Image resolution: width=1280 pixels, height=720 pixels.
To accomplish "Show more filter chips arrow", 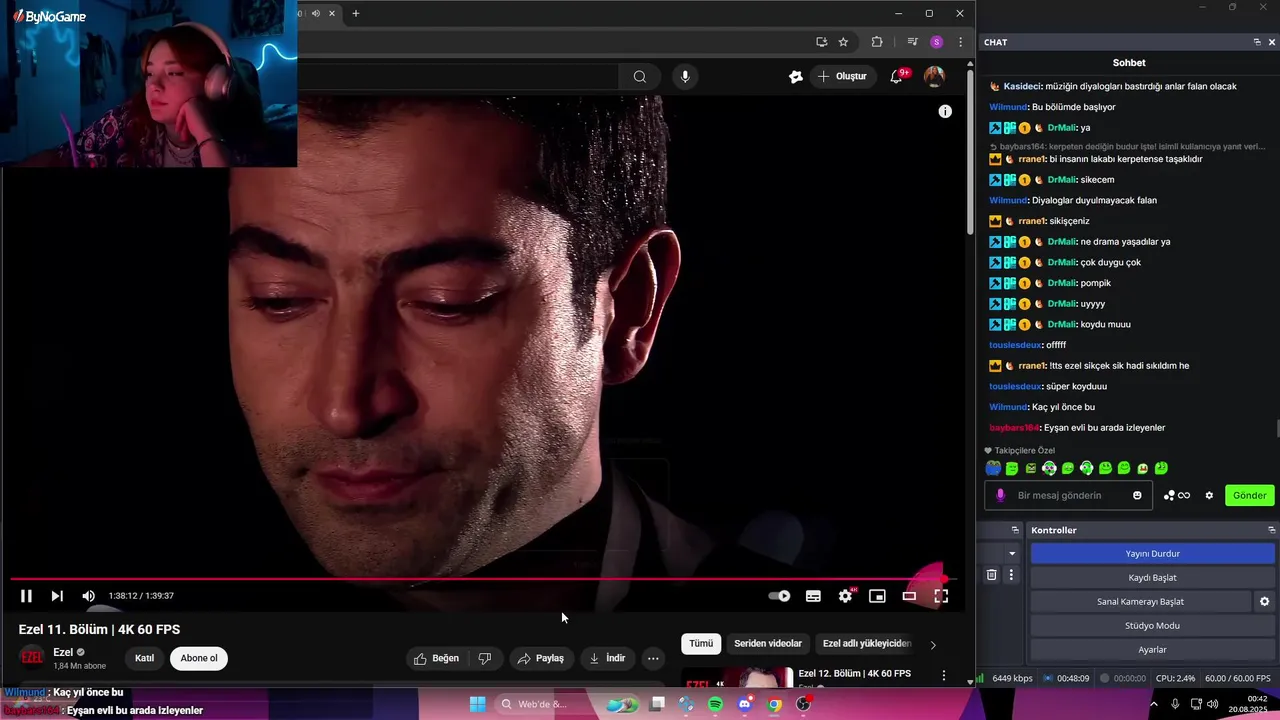I will click(x=933, y=645).
